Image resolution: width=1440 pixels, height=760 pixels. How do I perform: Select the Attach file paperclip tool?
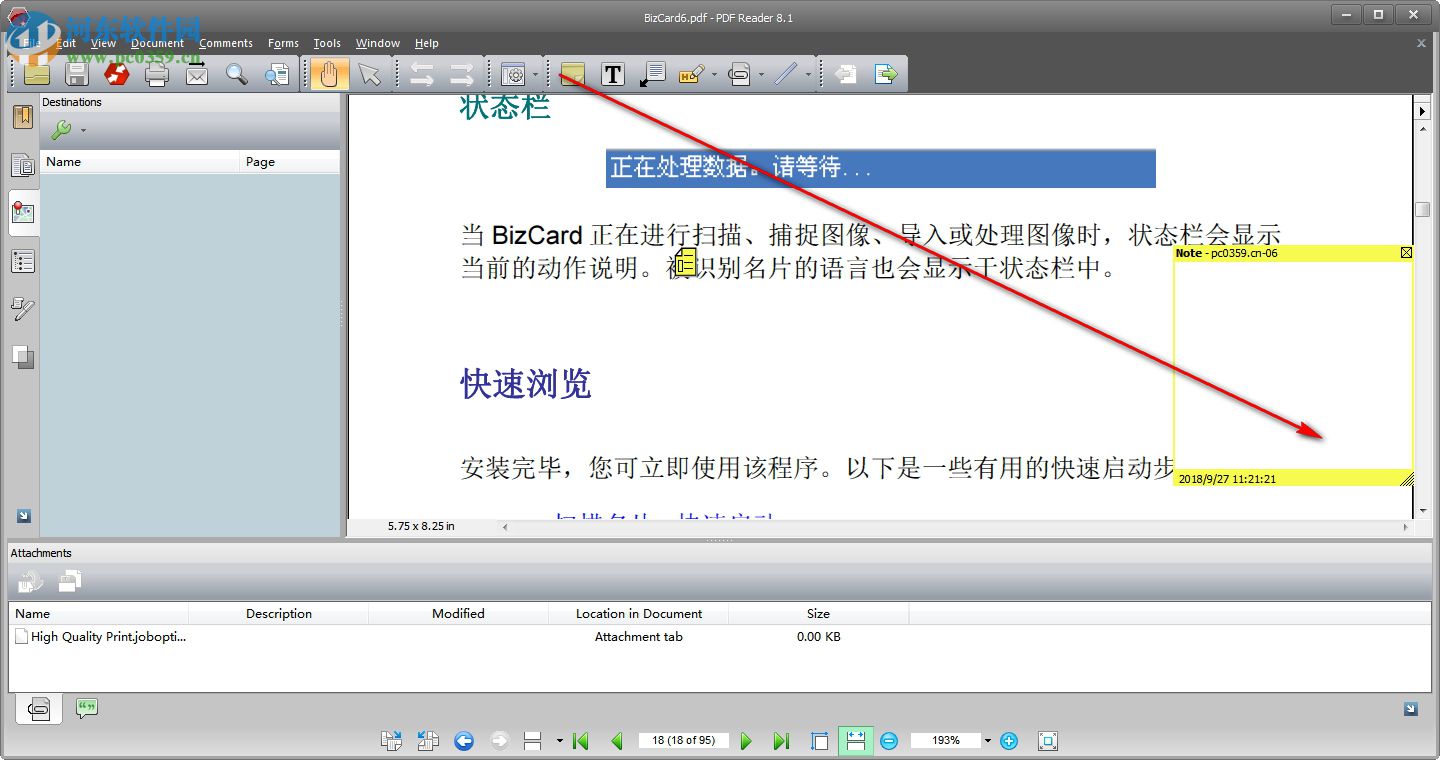739,74
